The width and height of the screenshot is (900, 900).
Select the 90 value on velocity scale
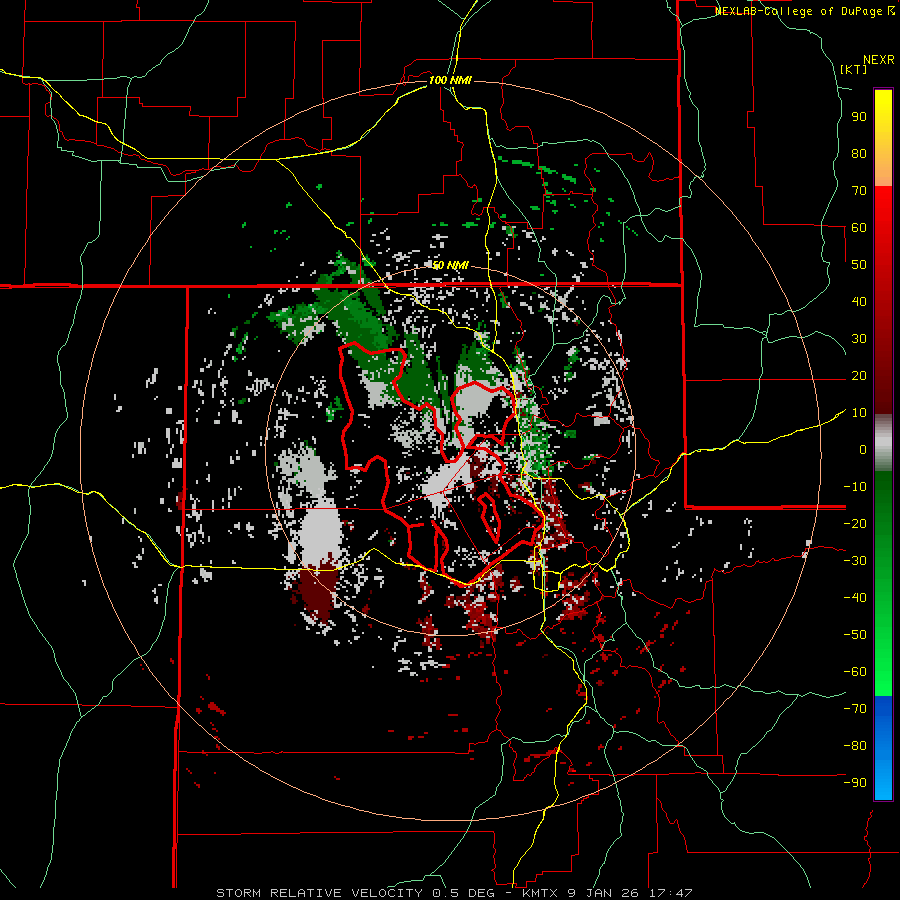859,117
